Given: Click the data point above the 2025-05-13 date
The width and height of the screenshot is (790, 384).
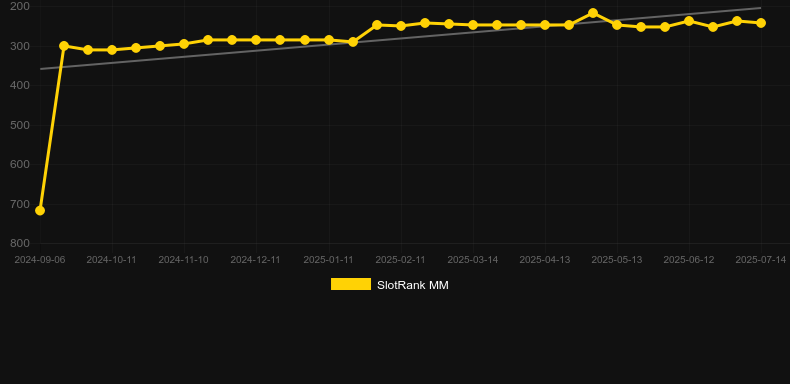Looking at the screenshot, I should (x=617, y=25).
